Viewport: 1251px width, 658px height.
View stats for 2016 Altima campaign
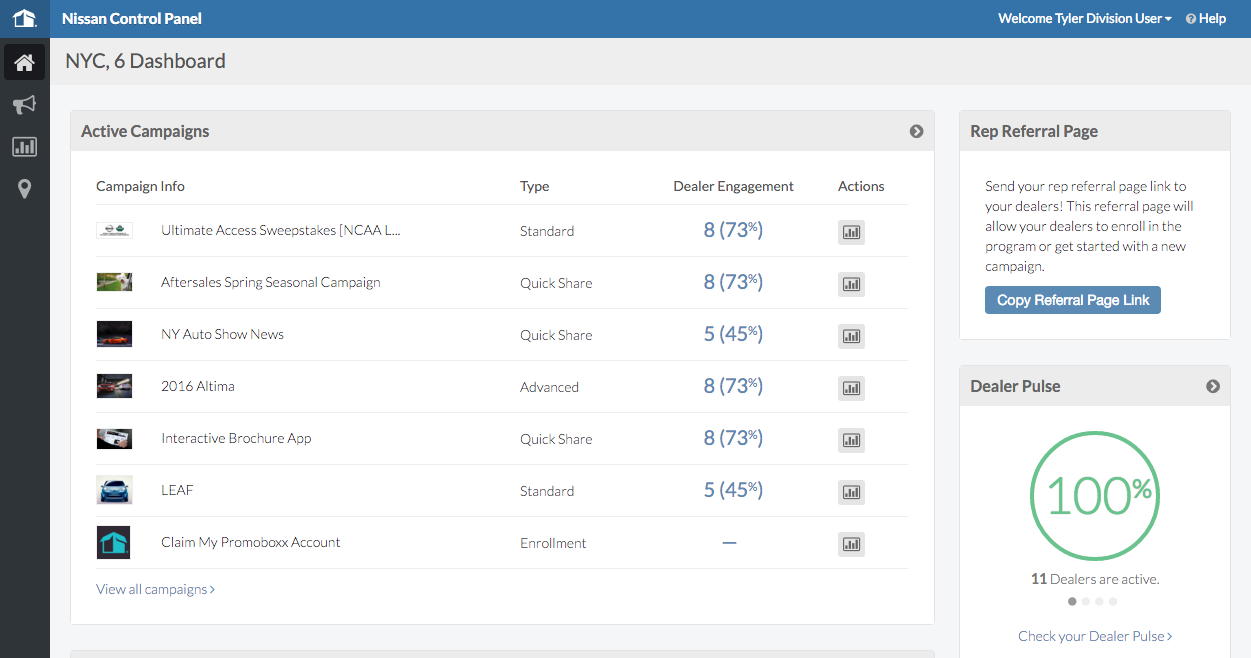pos(851,388)
